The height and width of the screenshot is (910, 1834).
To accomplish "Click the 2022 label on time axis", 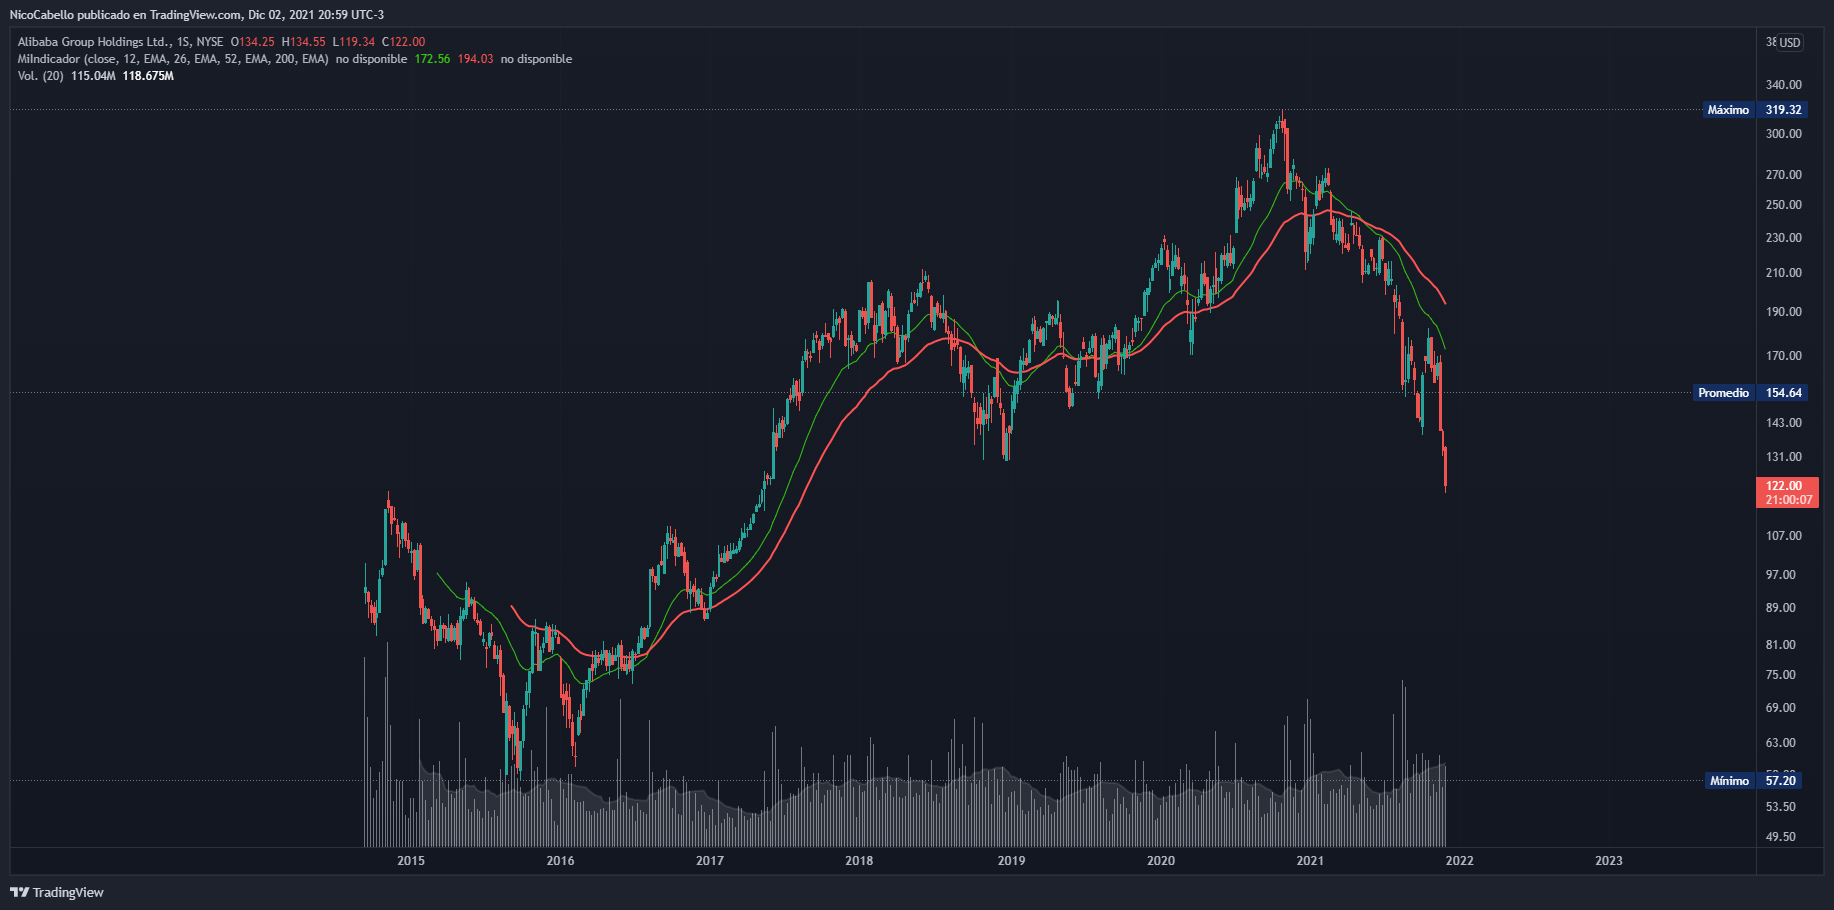I will [1459, 861].
